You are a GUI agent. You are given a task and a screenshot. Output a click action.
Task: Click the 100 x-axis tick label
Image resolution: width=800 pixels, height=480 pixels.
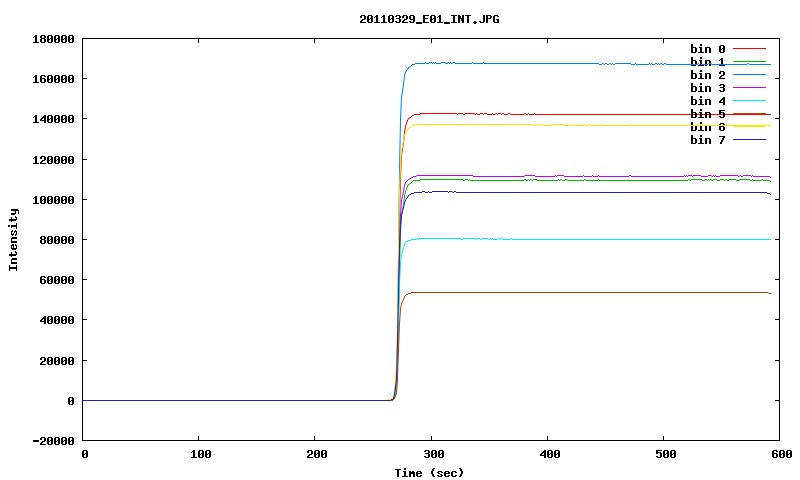point(201,454)
